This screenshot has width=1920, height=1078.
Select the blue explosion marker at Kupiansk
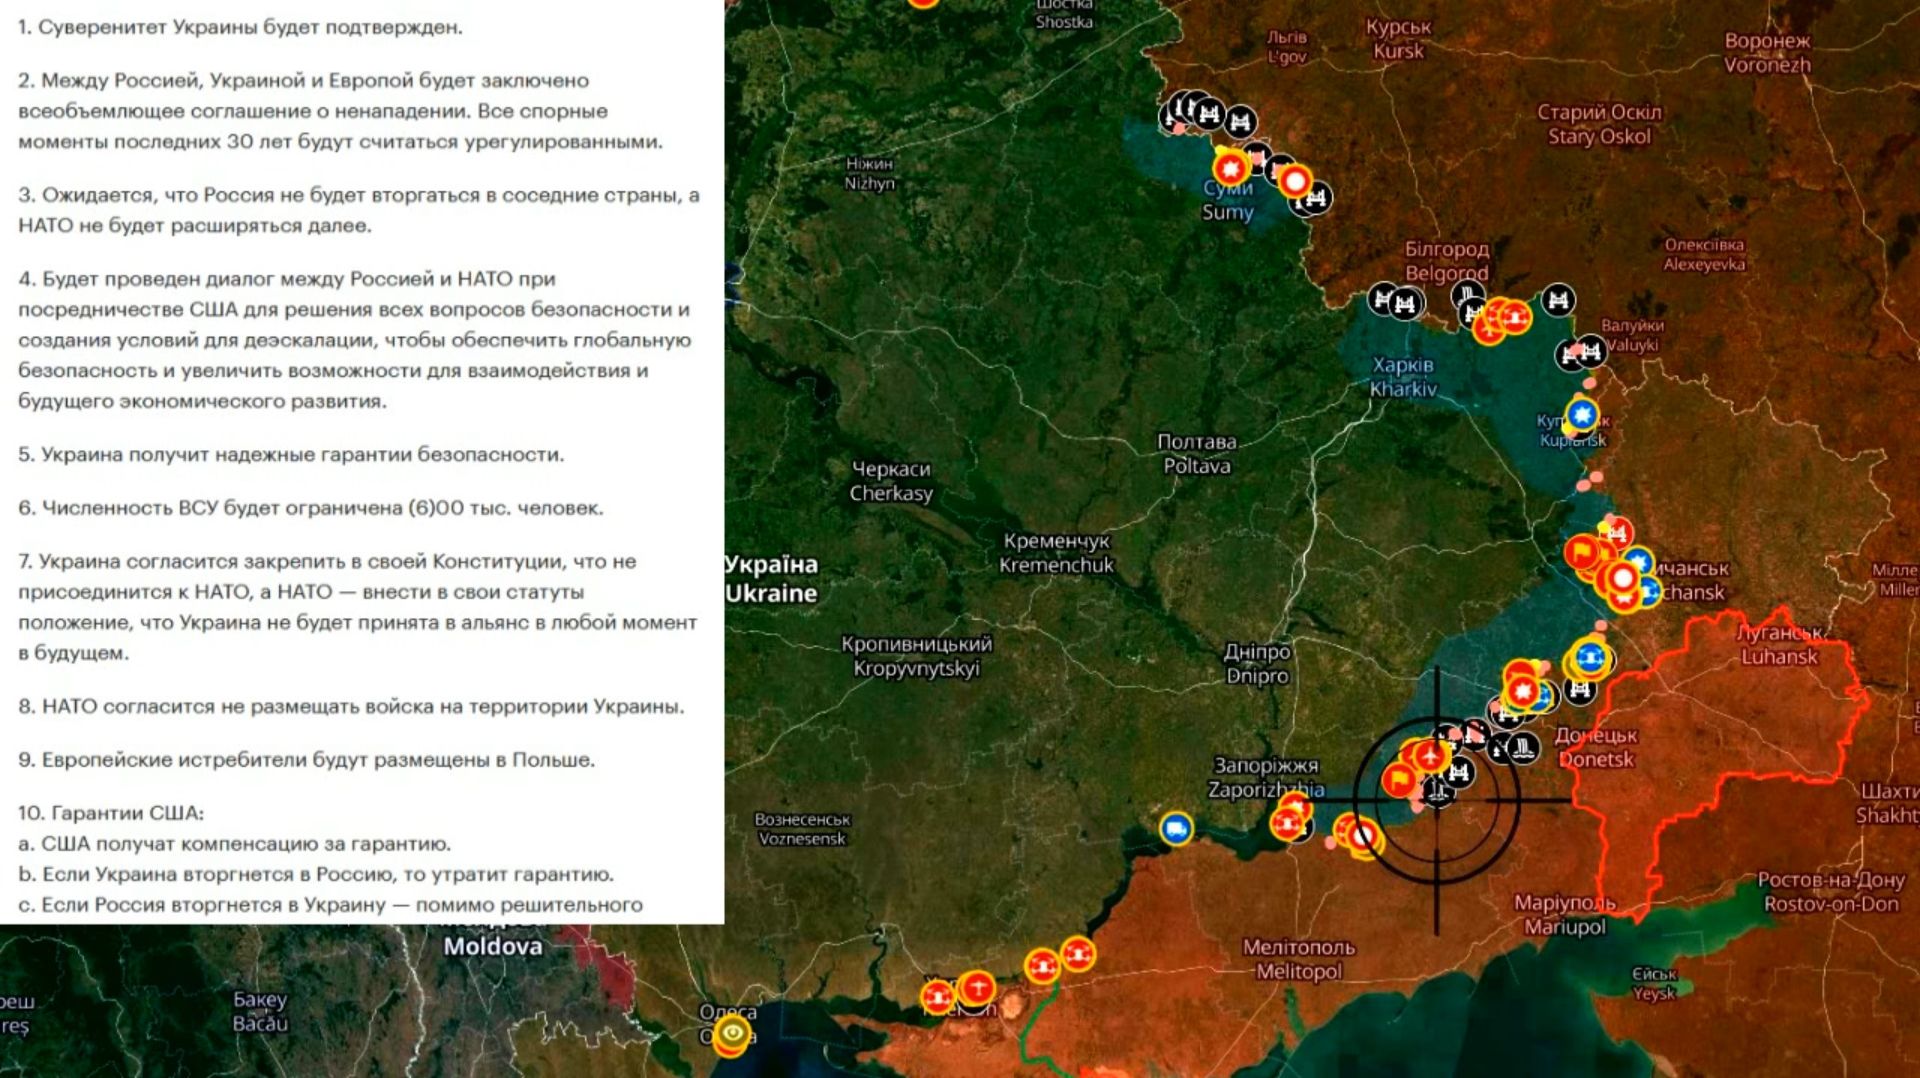pyautogui.click(x=1582, y=413)
